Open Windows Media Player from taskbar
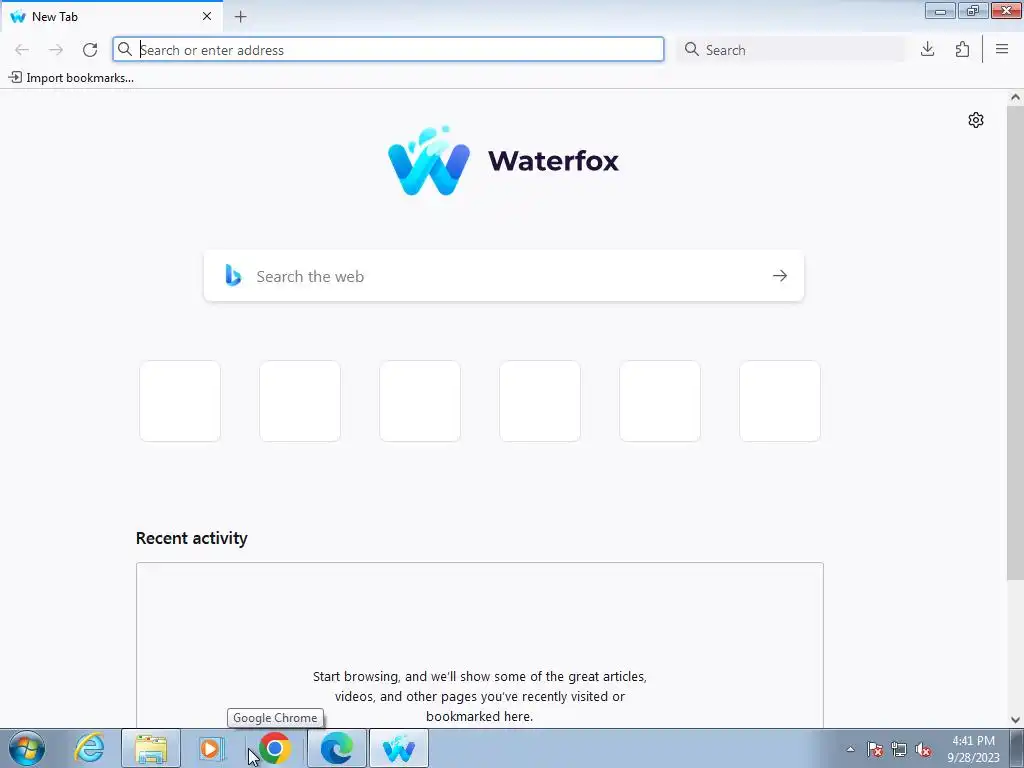The image size is (1024, 768). coord(212,748)
